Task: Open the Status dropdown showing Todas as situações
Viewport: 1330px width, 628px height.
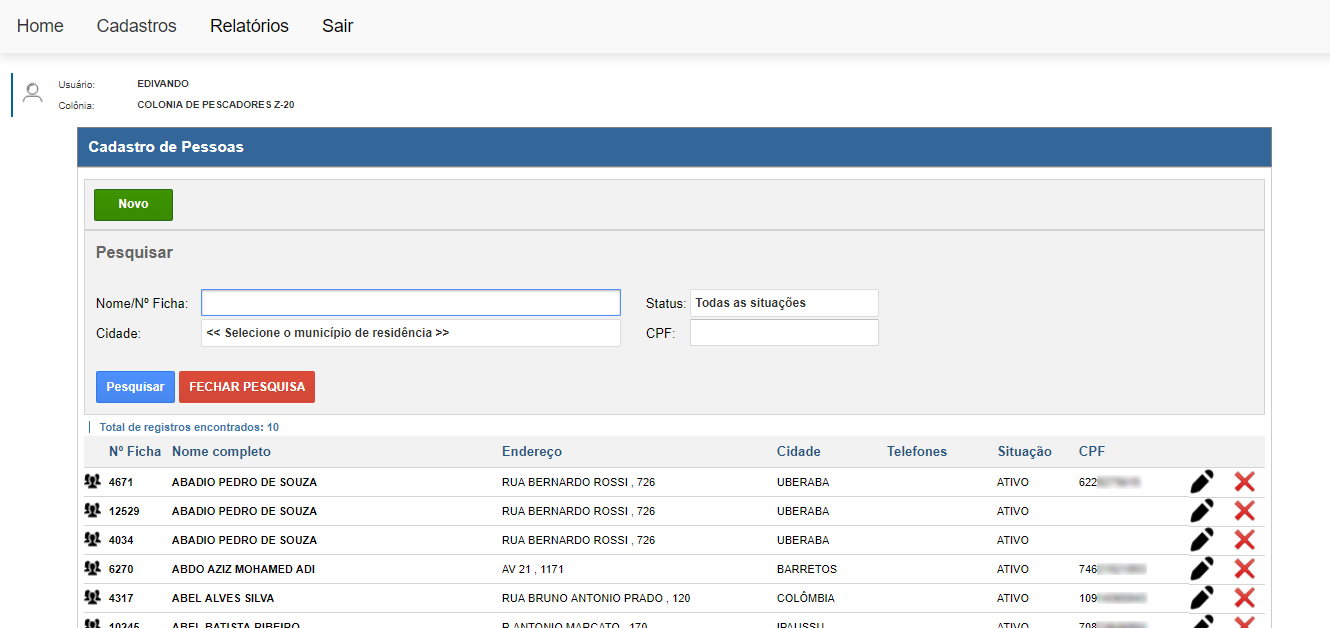Action: 784,303
